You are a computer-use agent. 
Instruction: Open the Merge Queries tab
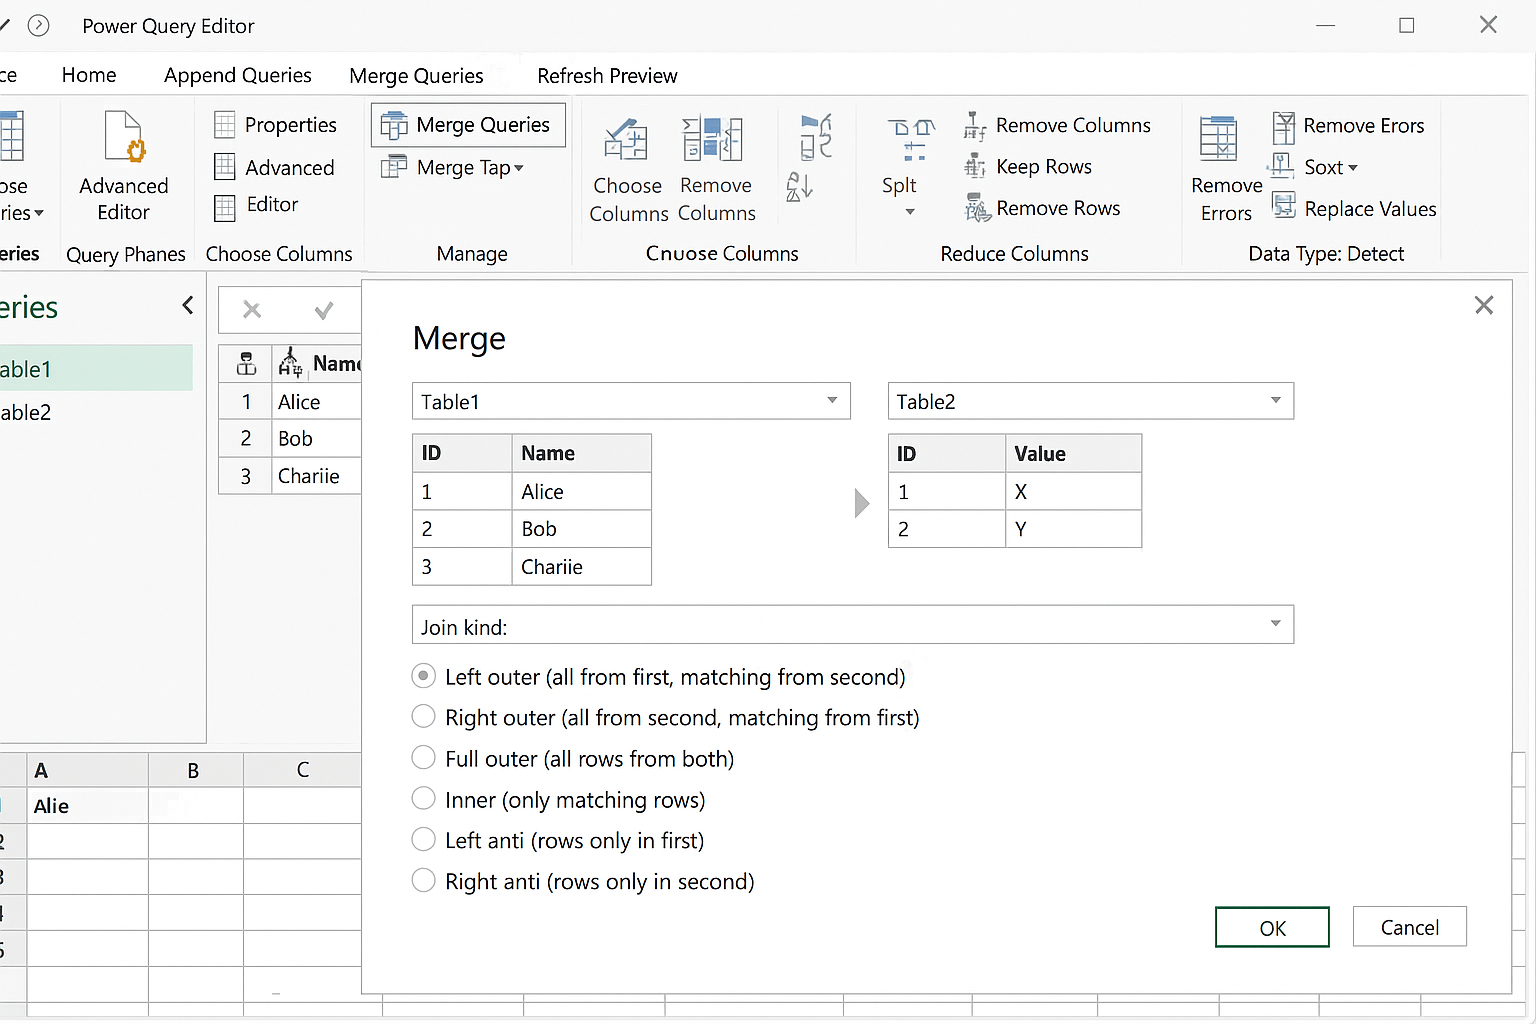[416, 76]
